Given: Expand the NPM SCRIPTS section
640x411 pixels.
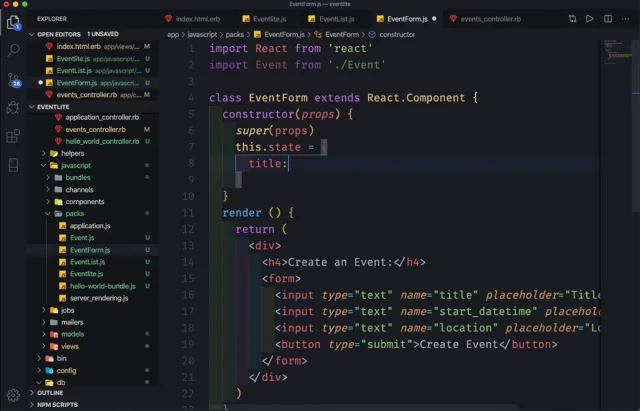Looking at the screenshot, I should click(x=56, y=405).
